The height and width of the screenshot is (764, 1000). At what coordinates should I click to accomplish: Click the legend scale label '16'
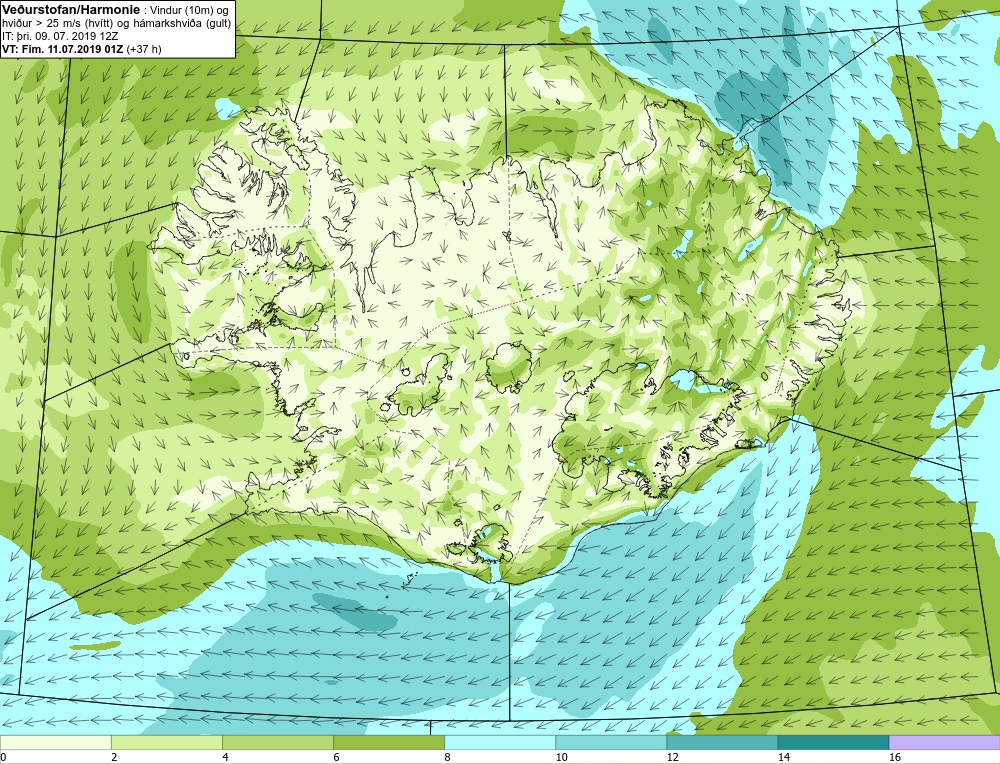point(895,757)
